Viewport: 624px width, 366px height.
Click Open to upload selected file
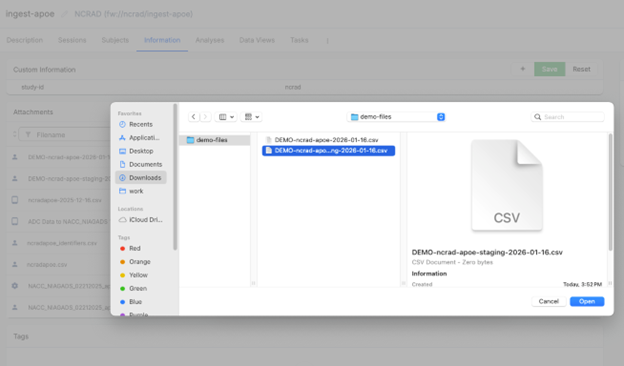[587, 301]
